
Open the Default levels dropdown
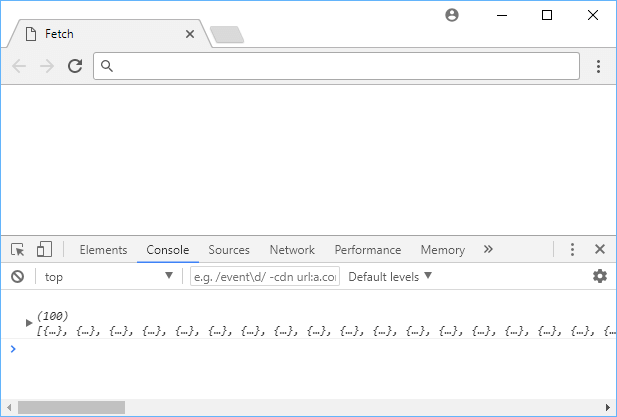pos(390,277)
